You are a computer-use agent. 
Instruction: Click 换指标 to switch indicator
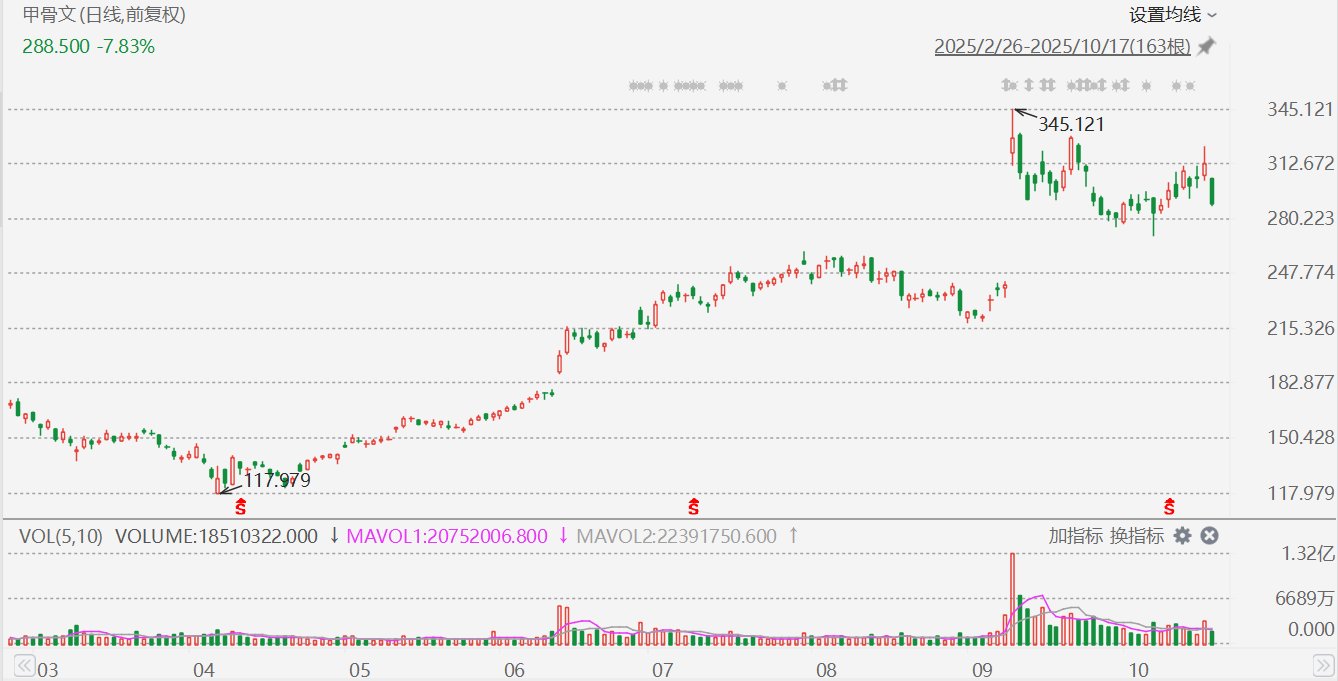[x=1136, y=536]
